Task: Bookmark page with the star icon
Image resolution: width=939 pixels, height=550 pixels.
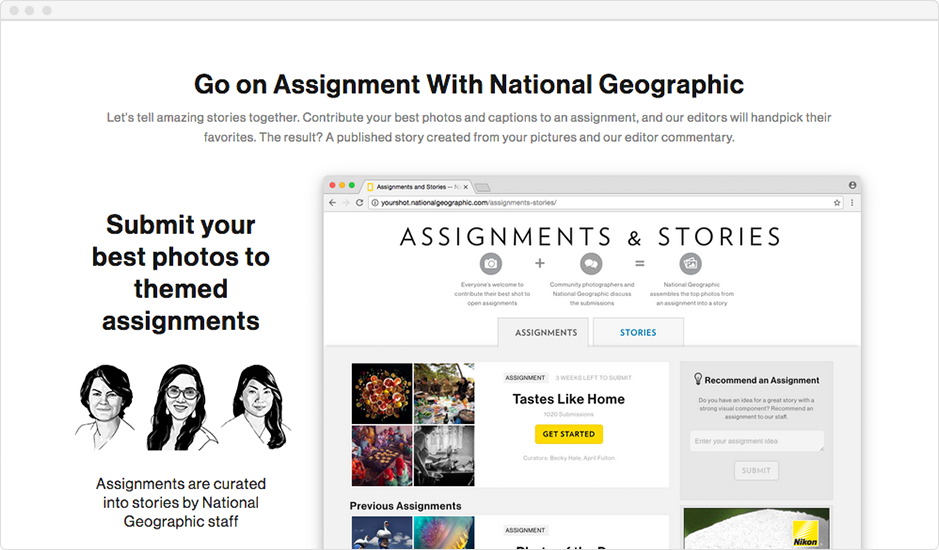Action: 837,203
